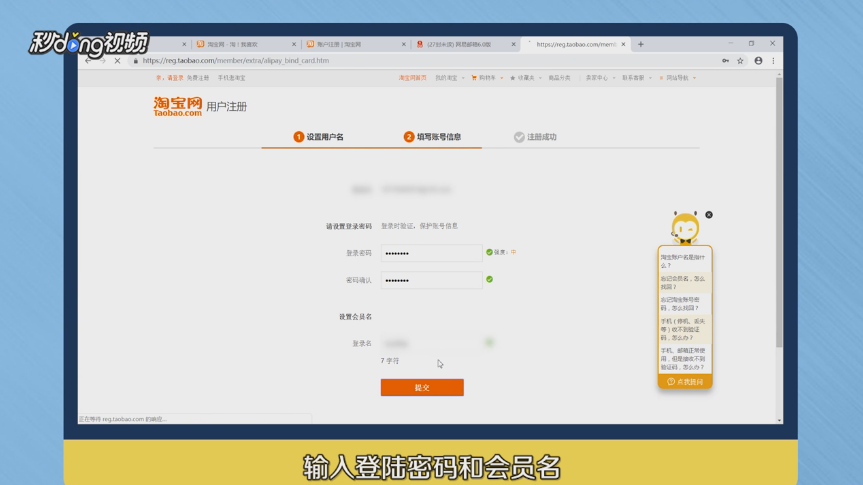Open the Chrome three-dot menu
The height and width of the screenshot is (485, 863).
[x=773, y=61]
